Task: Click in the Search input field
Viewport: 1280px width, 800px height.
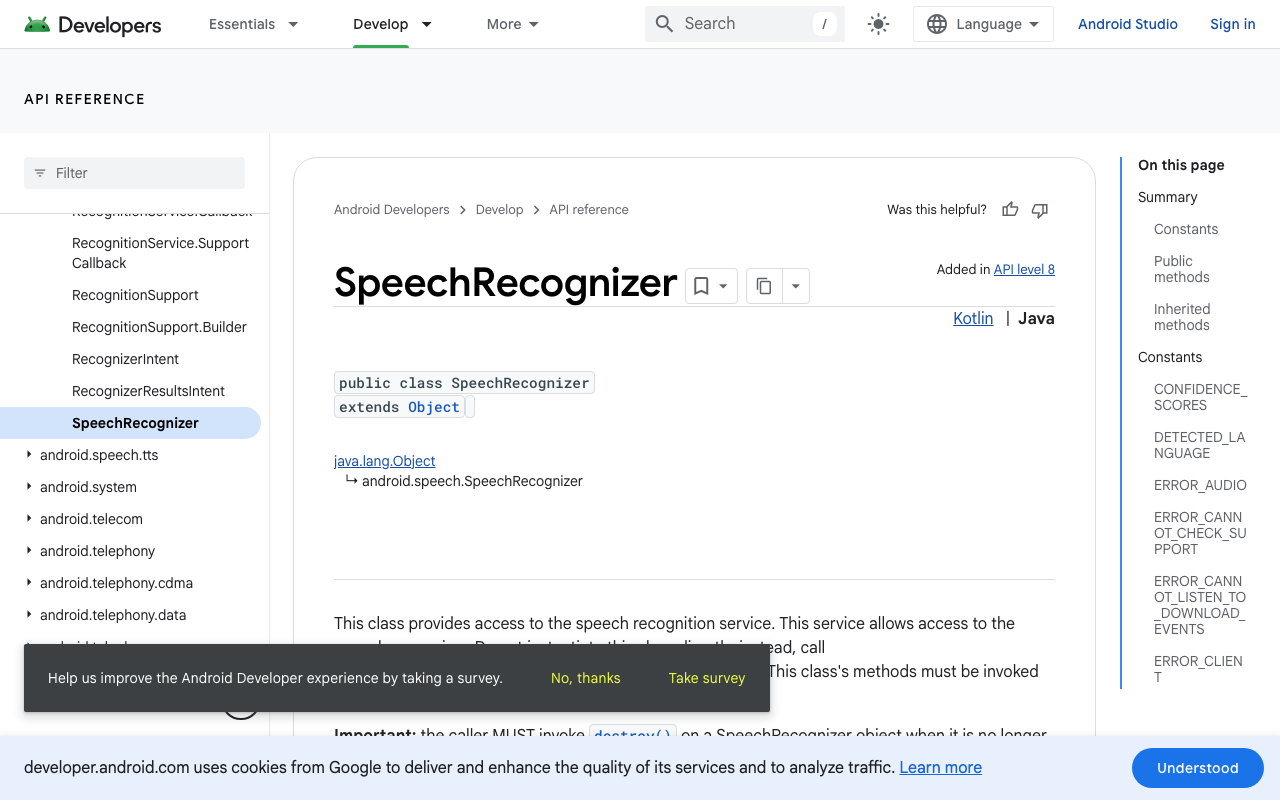Action: 745,24
